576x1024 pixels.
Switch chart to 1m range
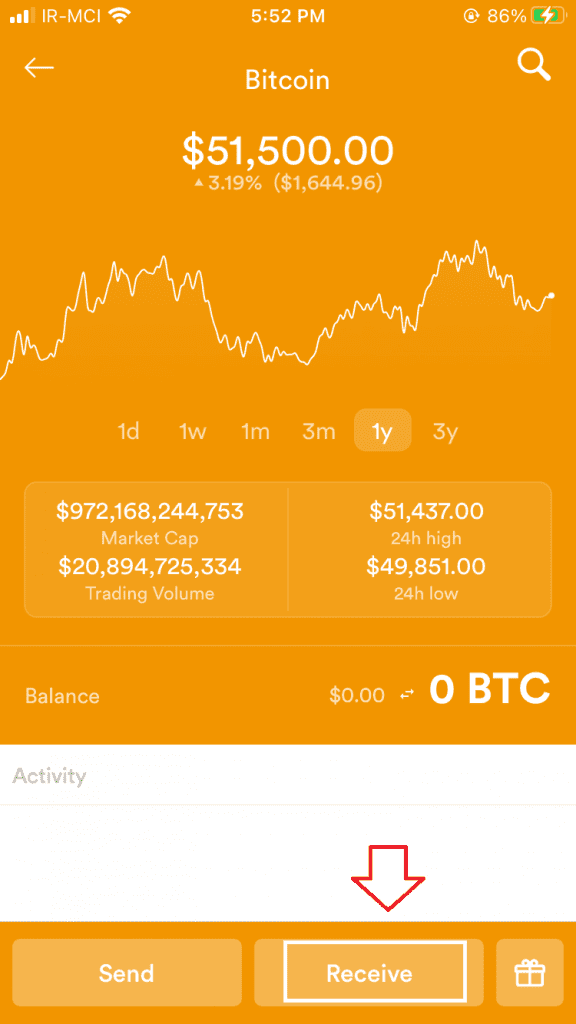point(255,431)
